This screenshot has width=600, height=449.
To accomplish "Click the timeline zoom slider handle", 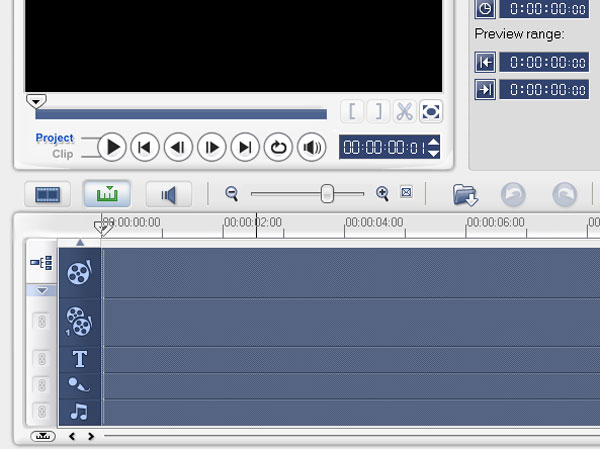I will tap(327, 194).
